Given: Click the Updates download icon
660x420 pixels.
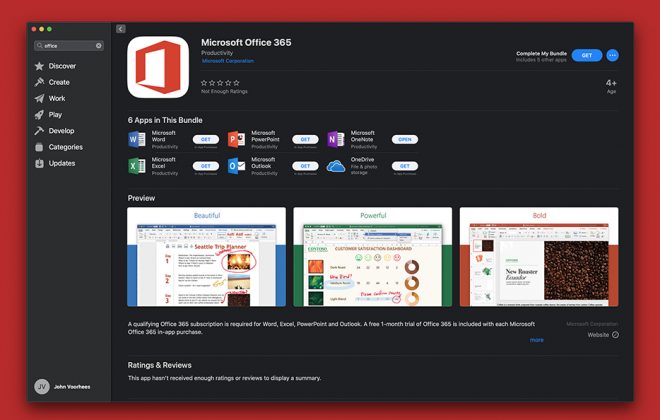Looking at the screenshot, I should (39, 163).
